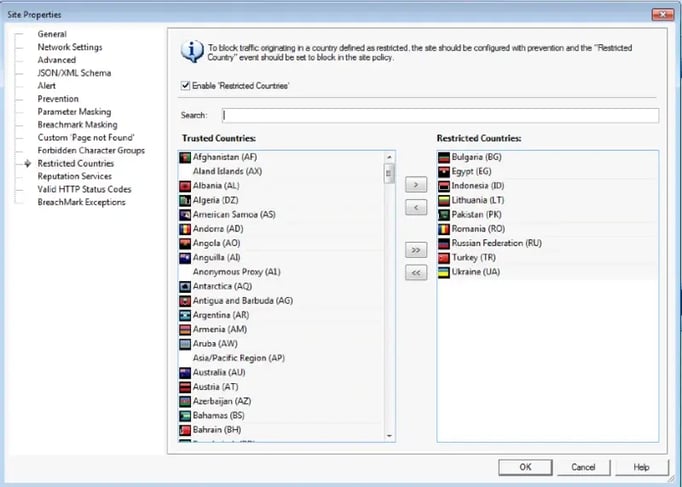Viewport: 682px width, 487px height.
Task: Disable the 'Restricted Countries' checkbox
Action: [x=185, y=87]
